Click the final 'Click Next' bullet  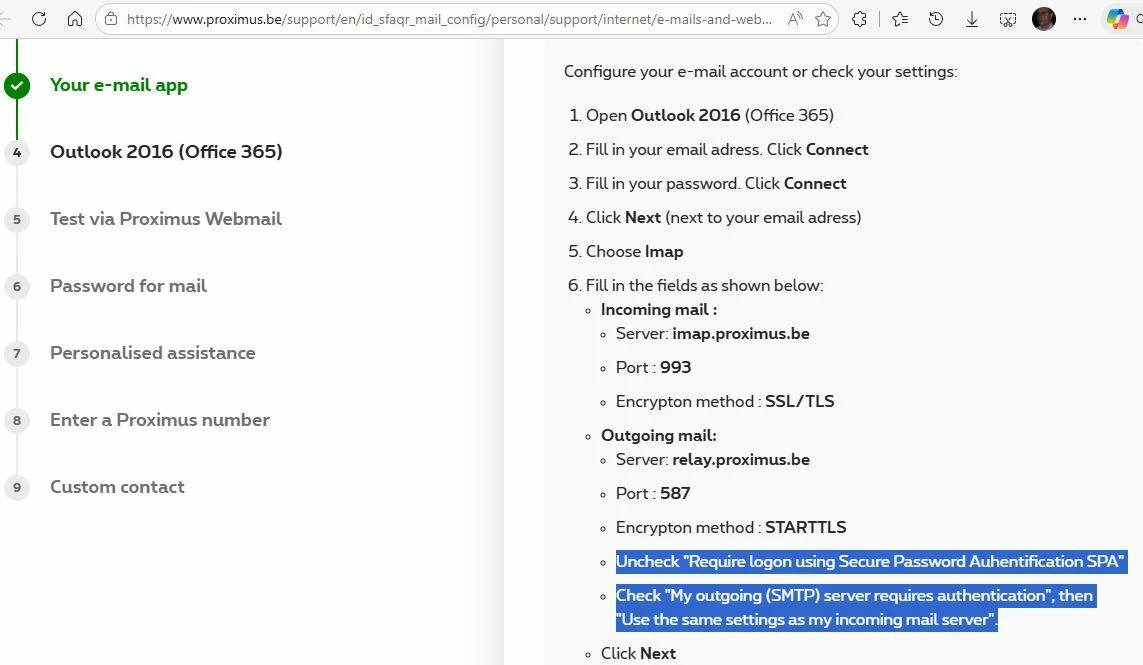(639, 653)
